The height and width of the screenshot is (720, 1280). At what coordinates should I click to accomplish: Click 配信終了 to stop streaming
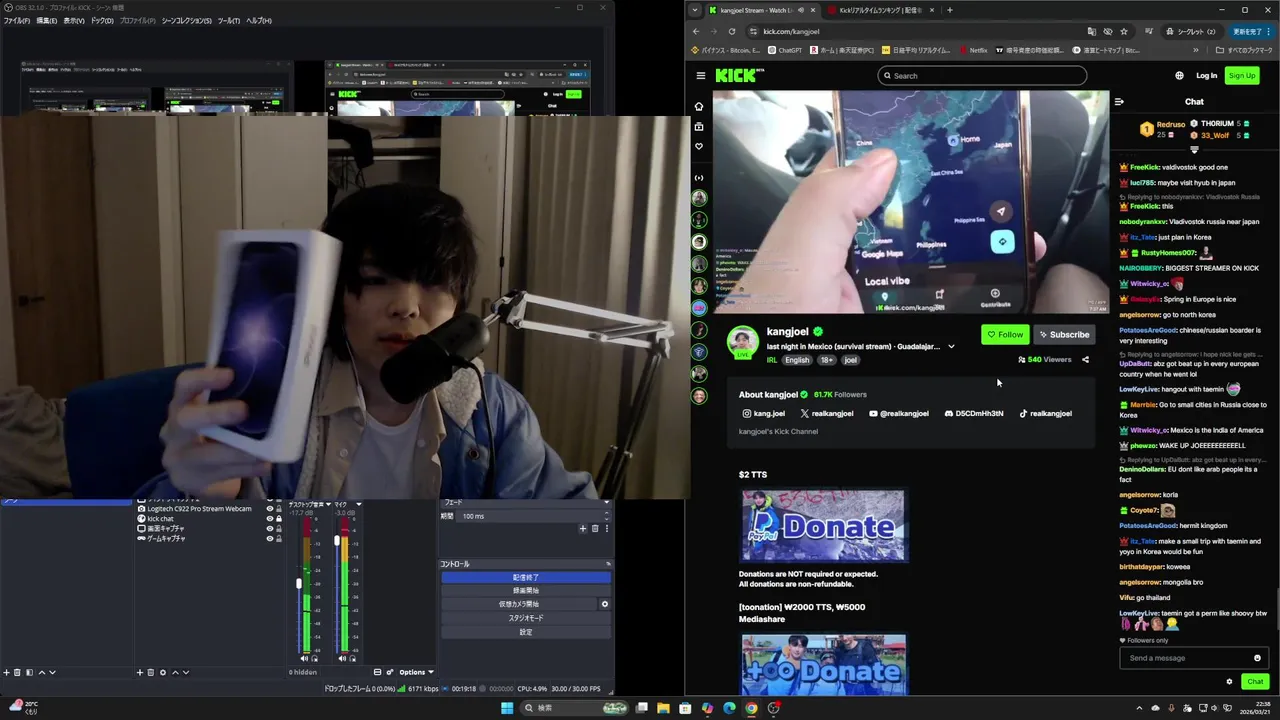(525, 577)
